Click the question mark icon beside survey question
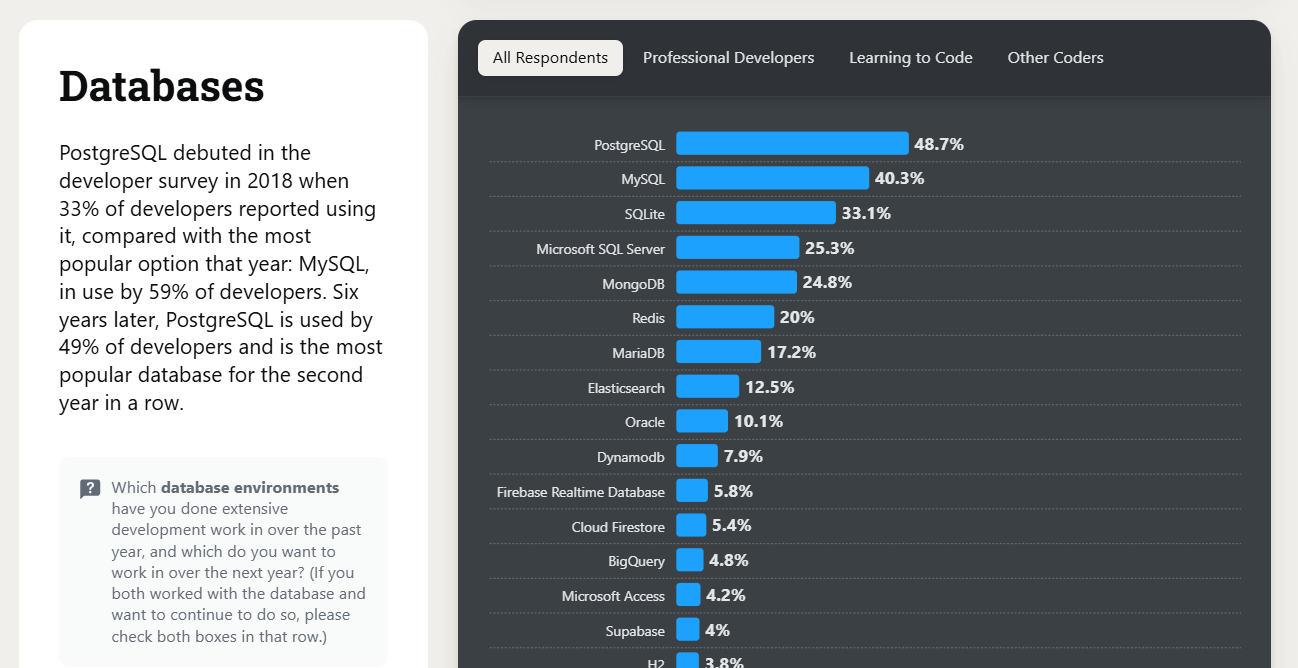Screen dimensions: 1298x668 click(90, 489)
